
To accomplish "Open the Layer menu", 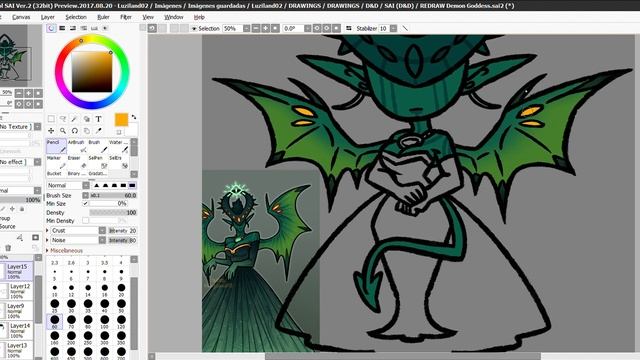I will coord(47,17).
